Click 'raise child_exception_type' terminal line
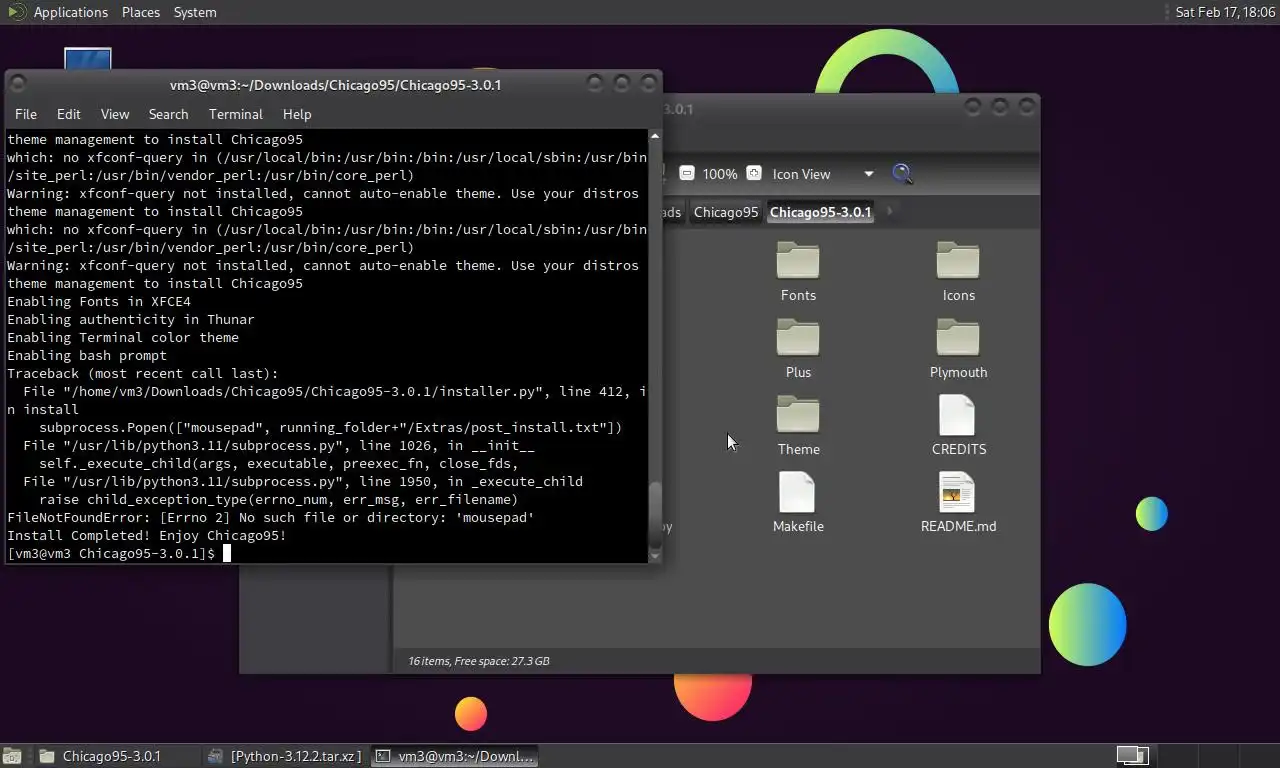The image size is (1280, 768). (x=279, y=499)
